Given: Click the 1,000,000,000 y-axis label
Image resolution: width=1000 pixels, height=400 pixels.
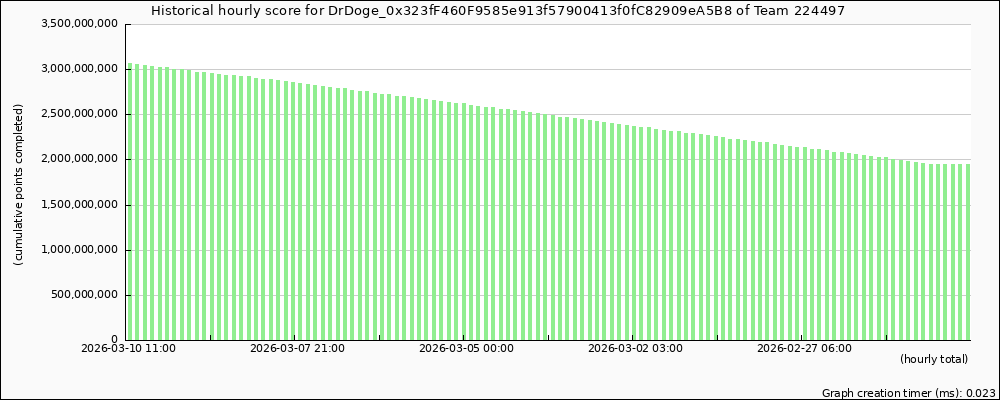Looking at the screenshot, I should point(77,250).
